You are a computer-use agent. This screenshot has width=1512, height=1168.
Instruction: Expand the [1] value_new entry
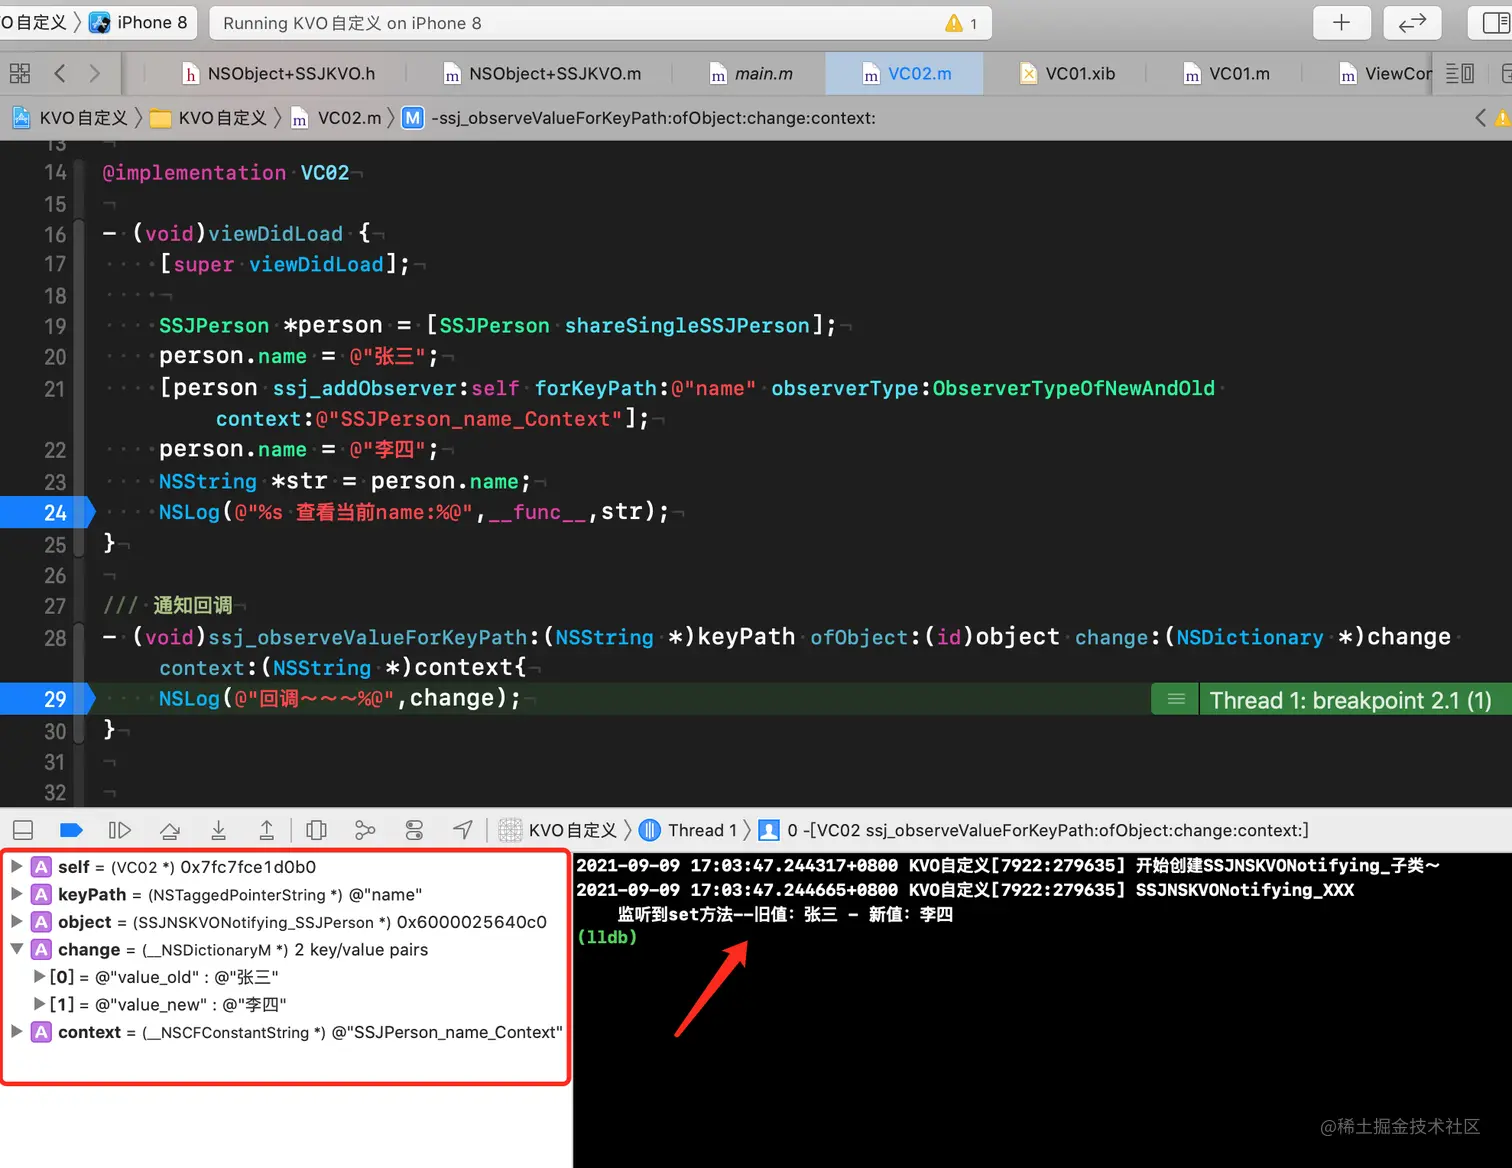coord(39,1004)
